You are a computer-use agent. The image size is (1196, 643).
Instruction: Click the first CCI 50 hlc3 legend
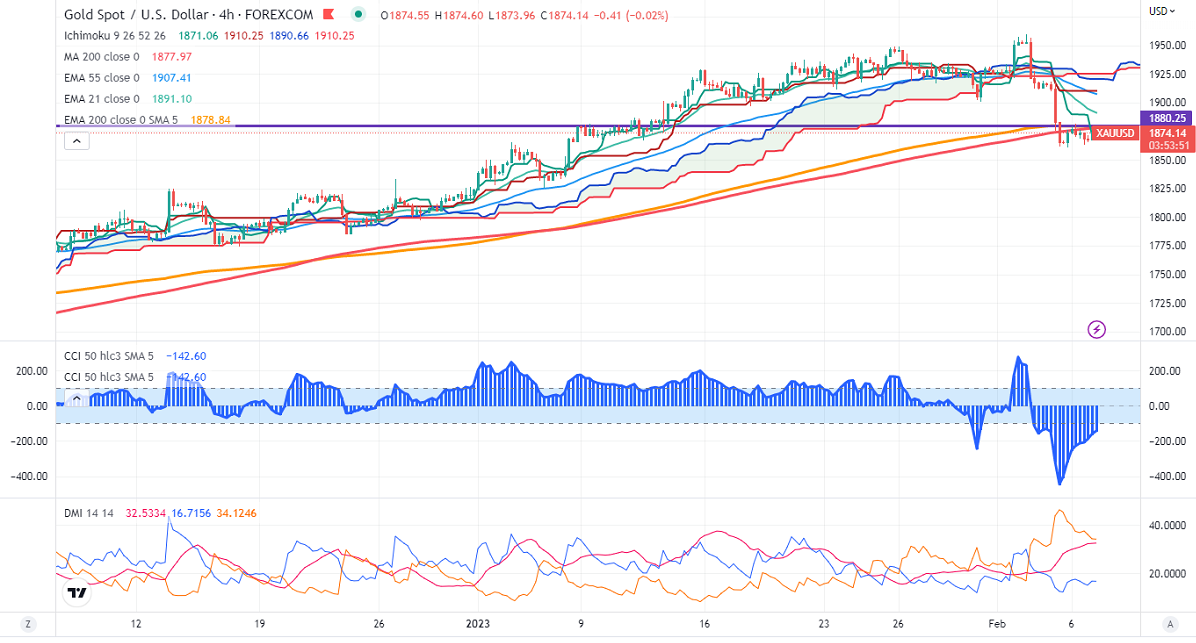click(109, 355)
